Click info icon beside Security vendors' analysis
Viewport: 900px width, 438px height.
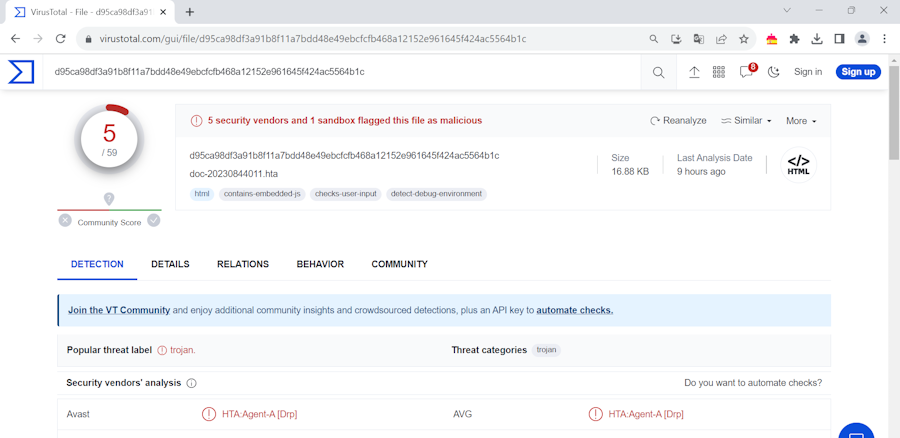coord(192,383)
